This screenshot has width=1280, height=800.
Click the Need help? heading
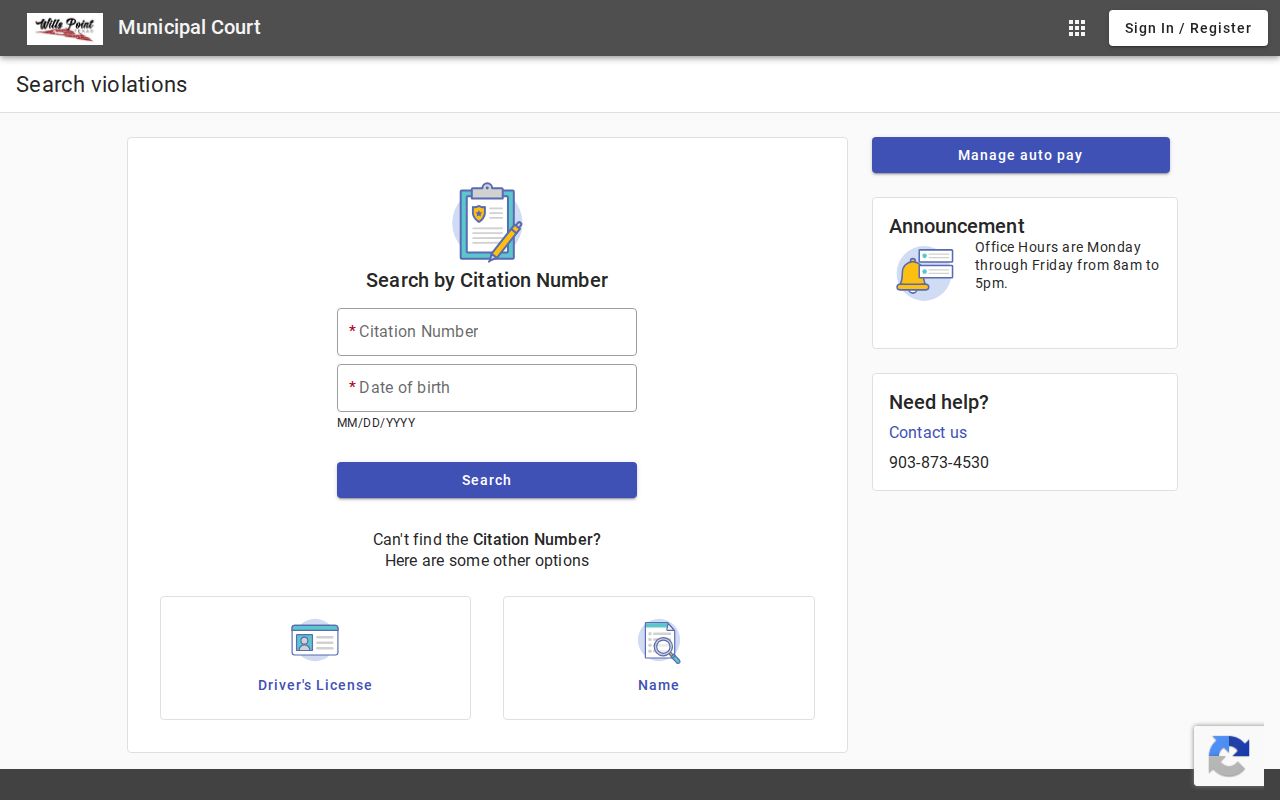939,402
